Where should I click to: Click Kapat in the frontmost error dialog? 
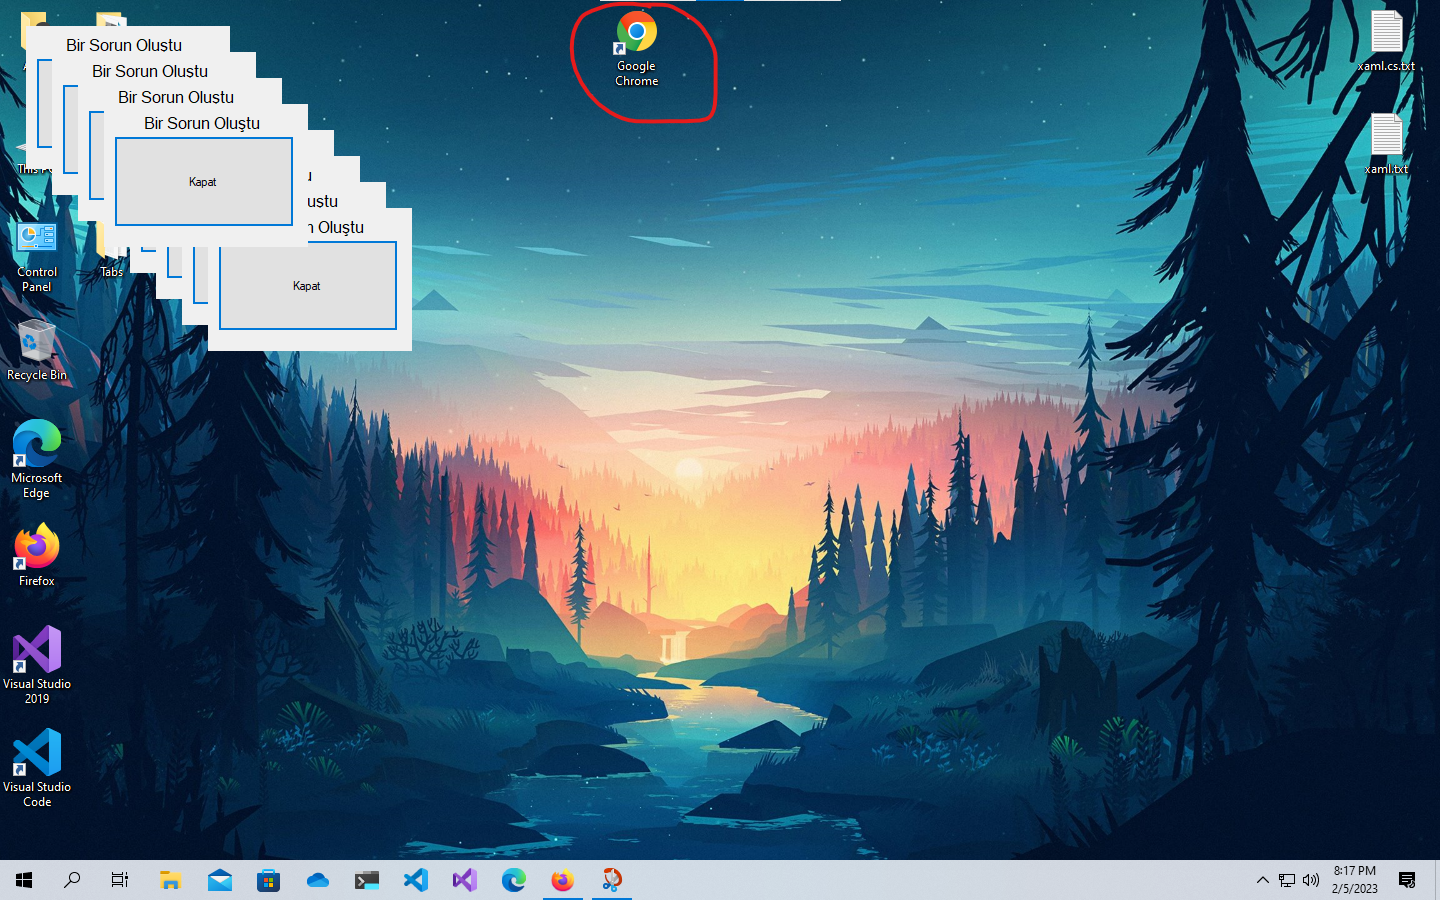tap(204, 182)
